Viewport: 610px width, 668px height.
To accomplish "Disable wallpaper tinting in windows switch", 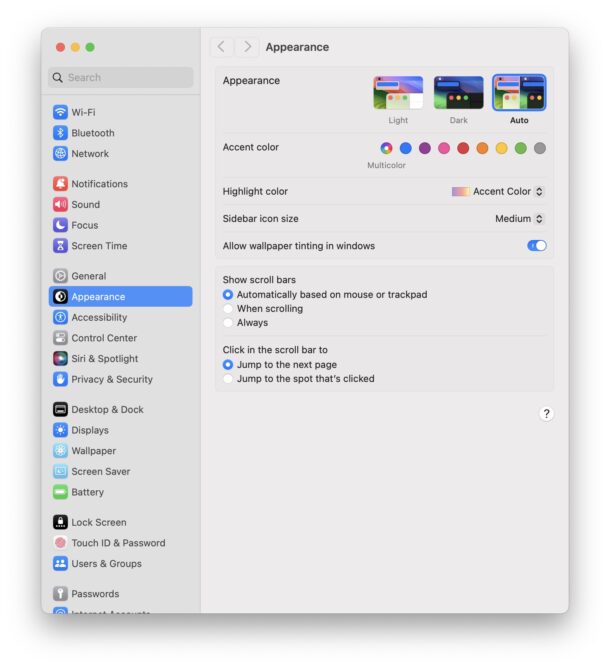I will (x=537, y=246).
